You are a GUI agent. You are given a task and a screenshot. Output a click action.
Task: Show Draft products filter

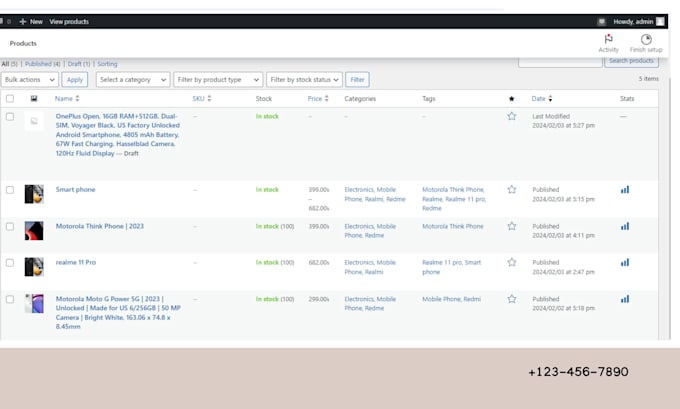[78, 64]
